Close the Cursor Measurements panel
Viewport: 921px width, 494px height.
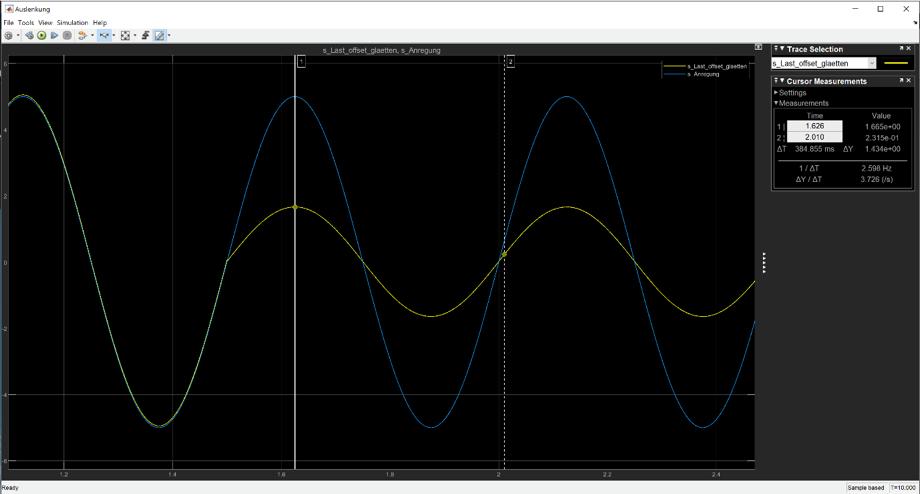[911, 81]
